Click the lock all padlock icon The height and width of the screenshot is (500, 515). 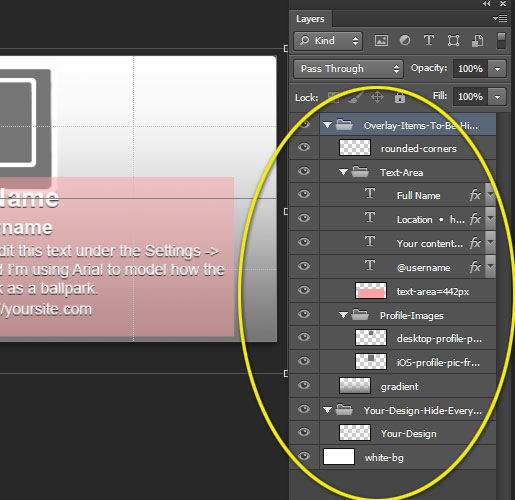click(400, 97)
